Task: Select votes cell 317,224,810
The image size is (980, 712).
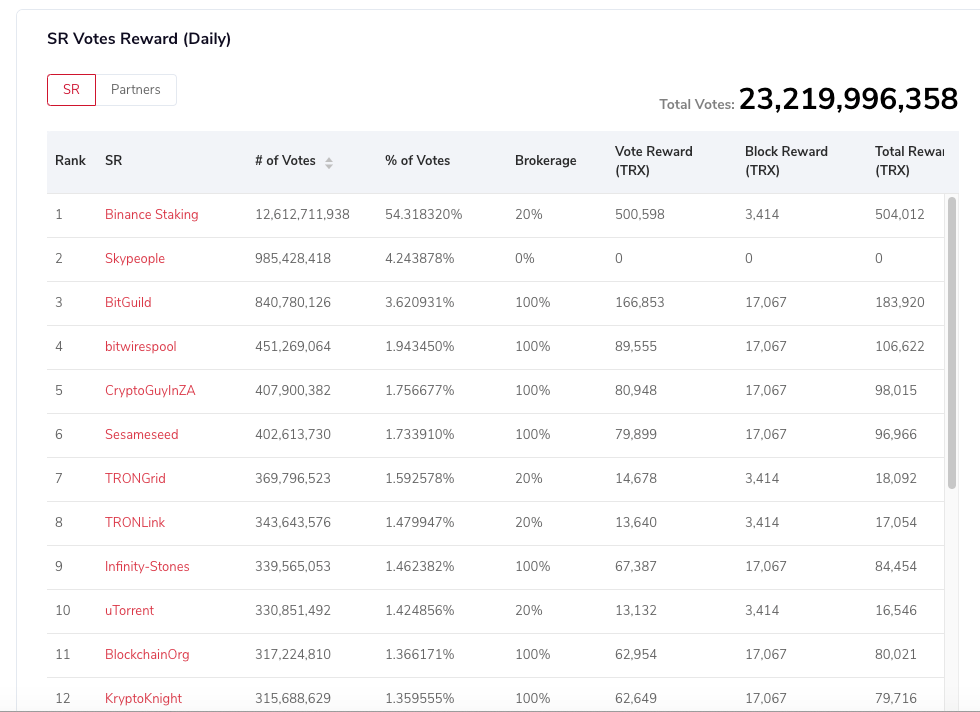Action: 292,654
